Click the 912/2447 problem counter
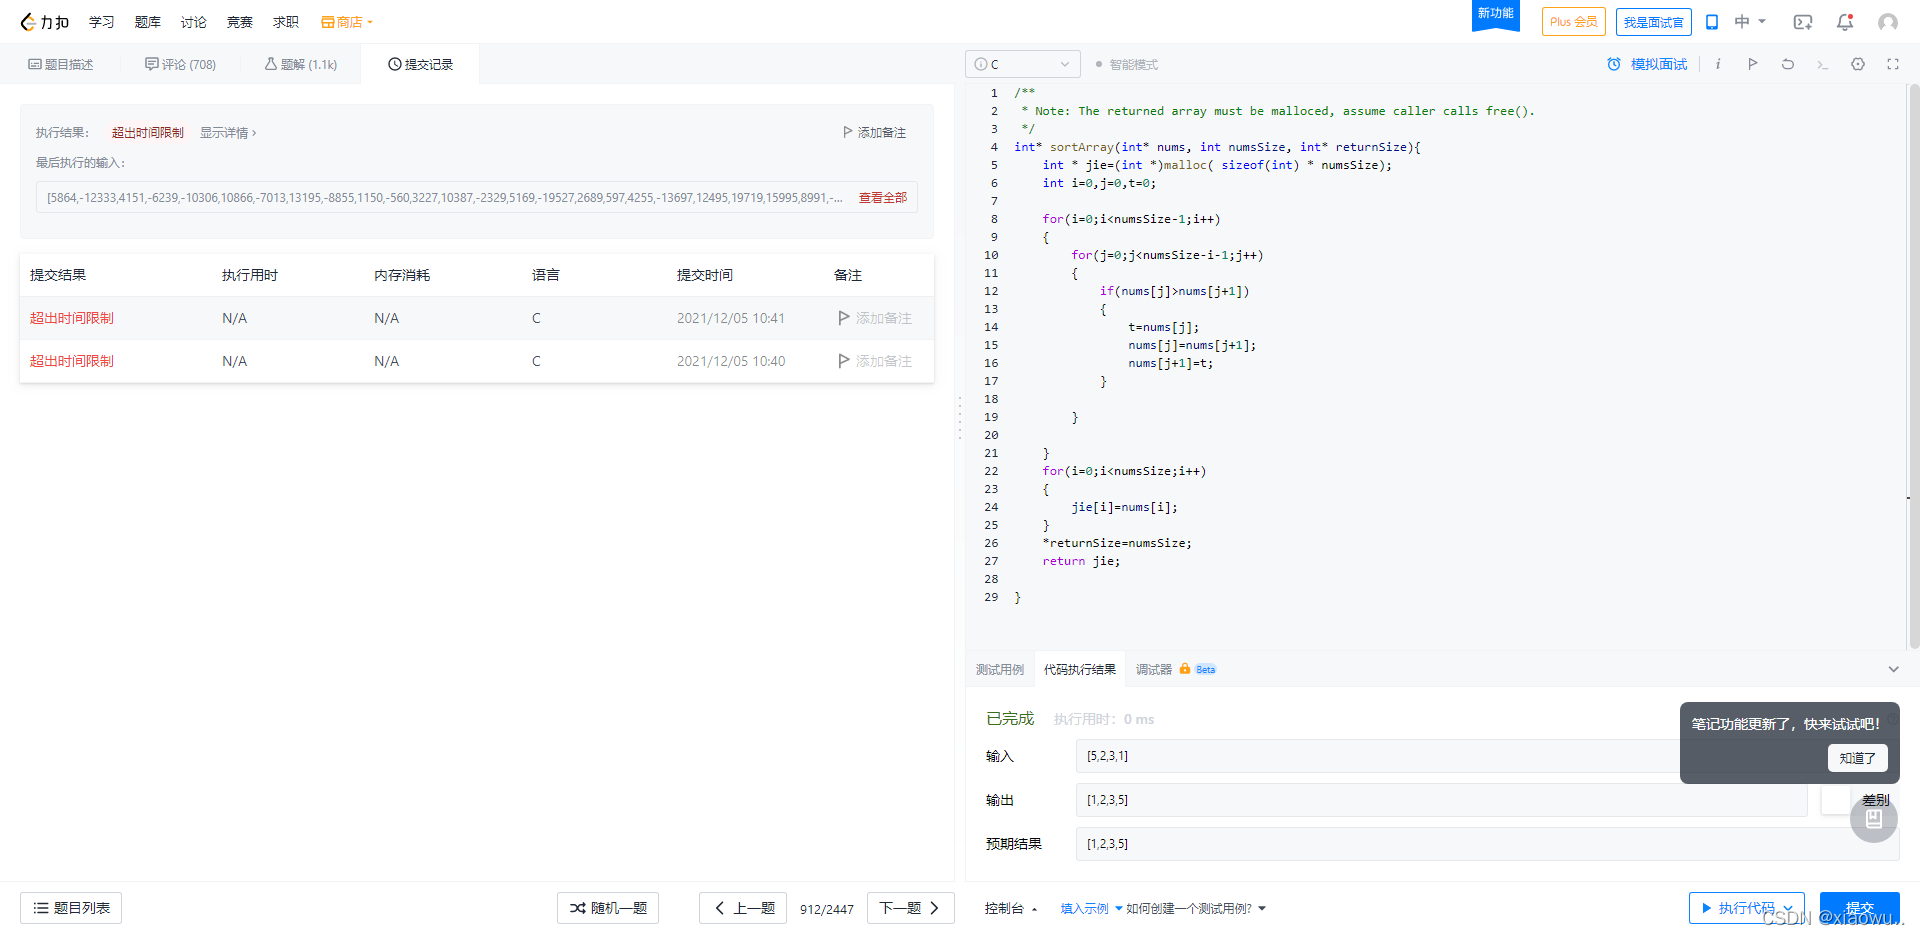1920x935 pixels. pos(827,909)
